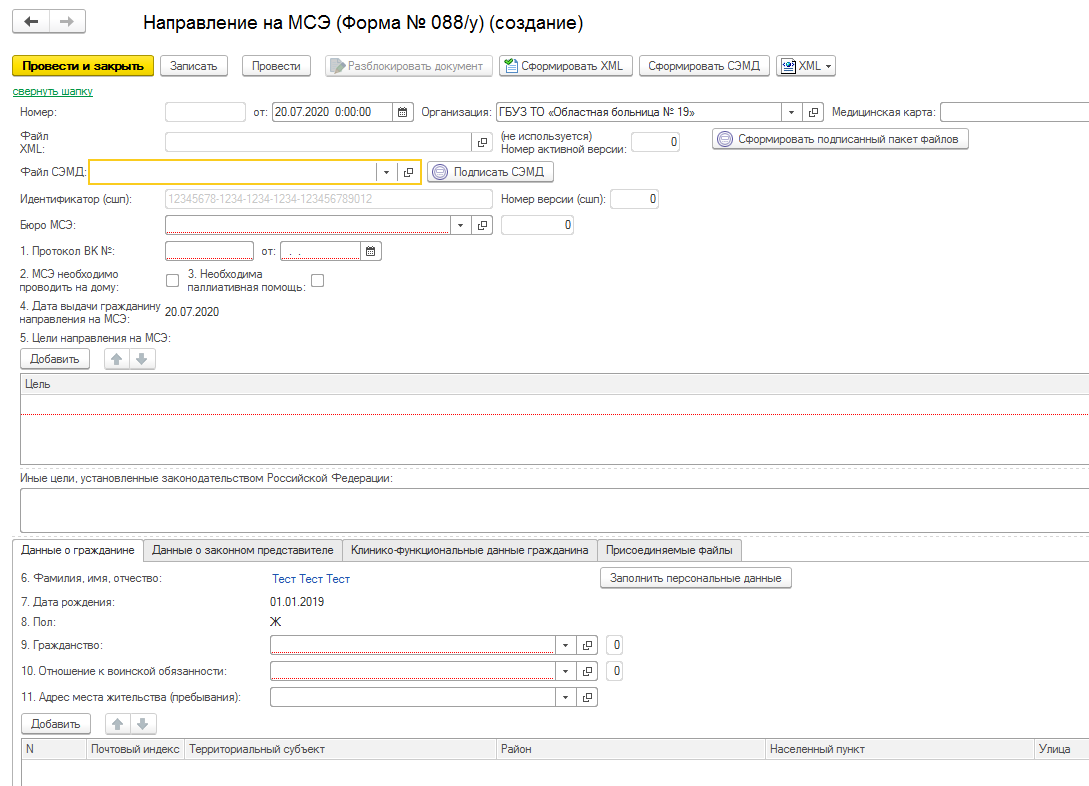Click the forward navigation arrow
The width and height of the screenshot is (1089, 786).
point(67,22)
